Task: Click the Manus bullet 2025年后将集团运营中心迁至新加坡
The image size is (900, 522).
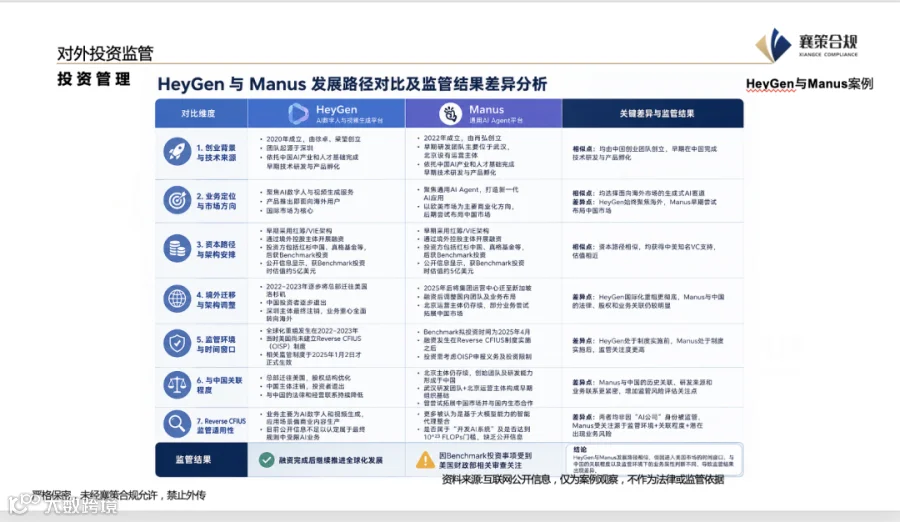Action: coord(477,288)
